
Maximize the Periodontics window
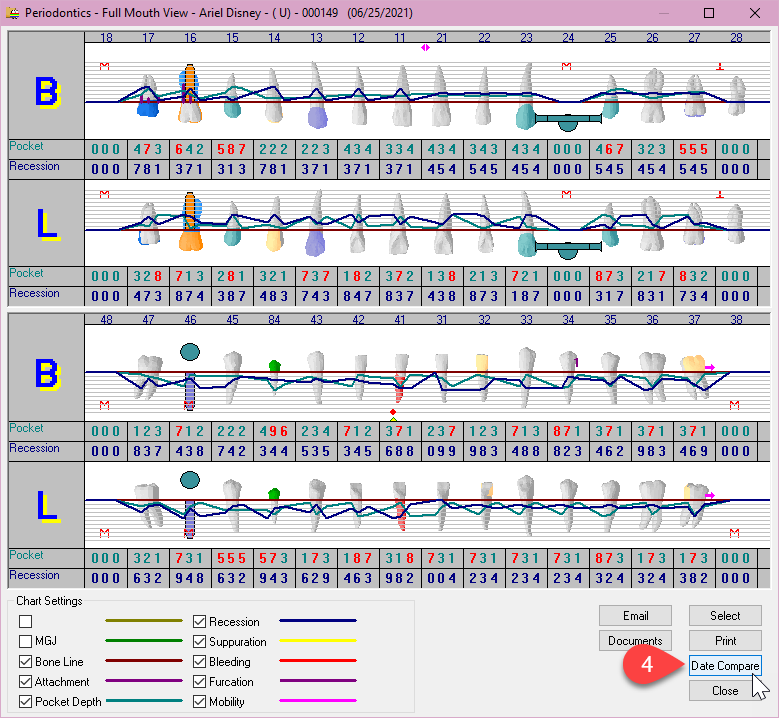pos(709,13)
